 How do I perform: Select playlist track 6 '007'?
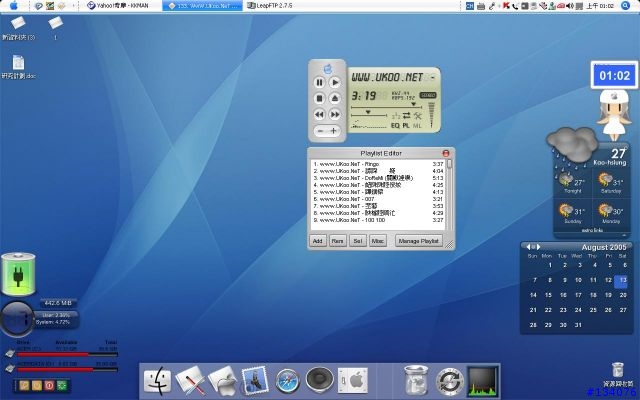tap(378, 199)
